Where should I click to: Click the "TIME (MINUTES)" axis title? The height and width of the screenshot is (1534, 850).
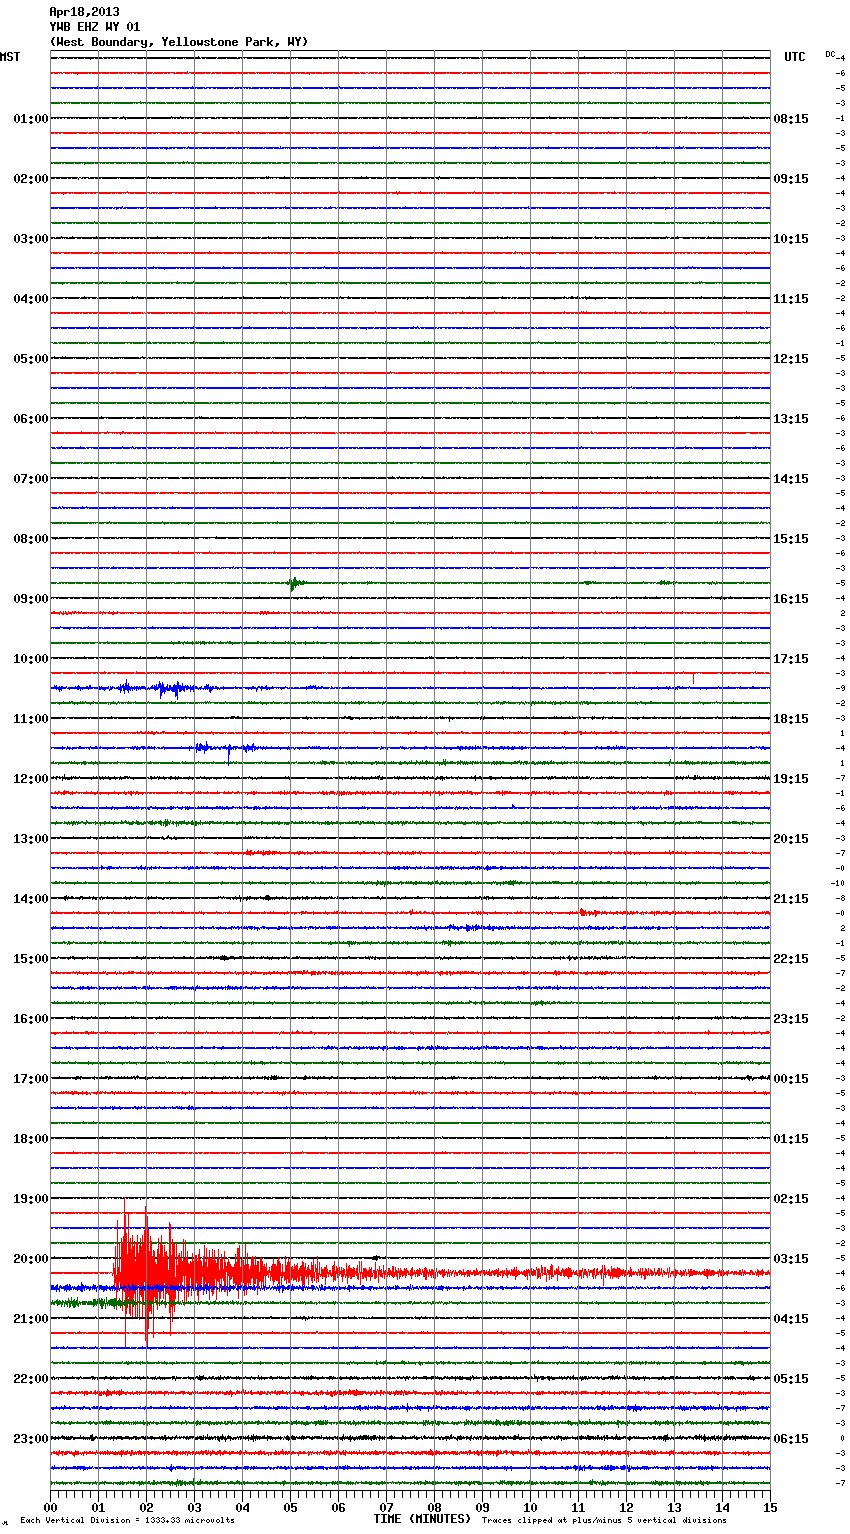coord(422,1519)
